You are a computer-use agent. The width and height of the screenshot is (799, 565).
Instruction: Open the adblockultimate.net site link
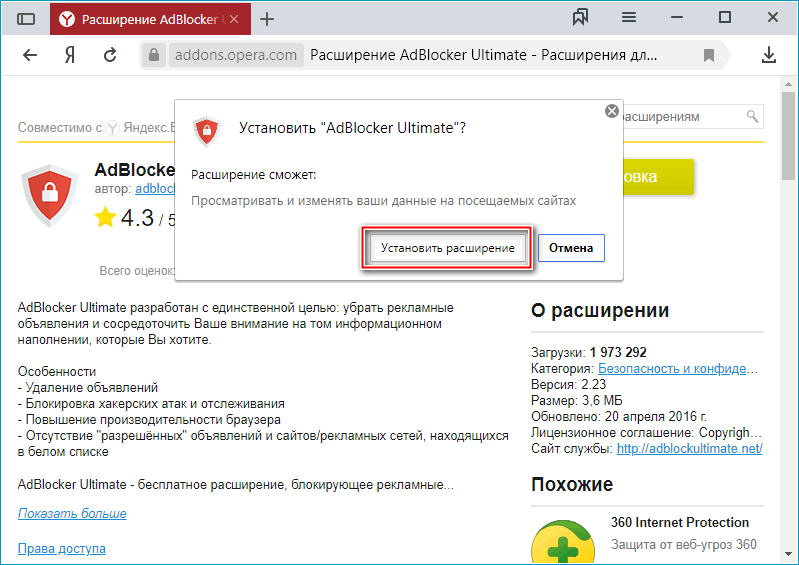pos(689,449)
